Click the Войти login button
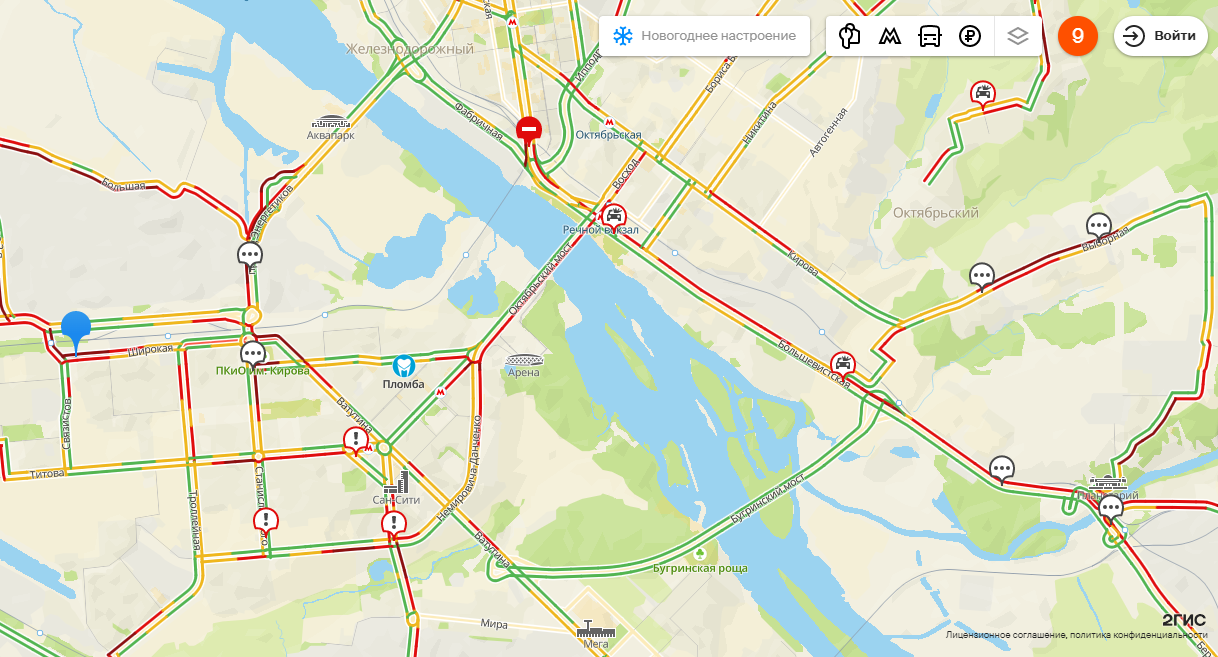 [1161, 36]
